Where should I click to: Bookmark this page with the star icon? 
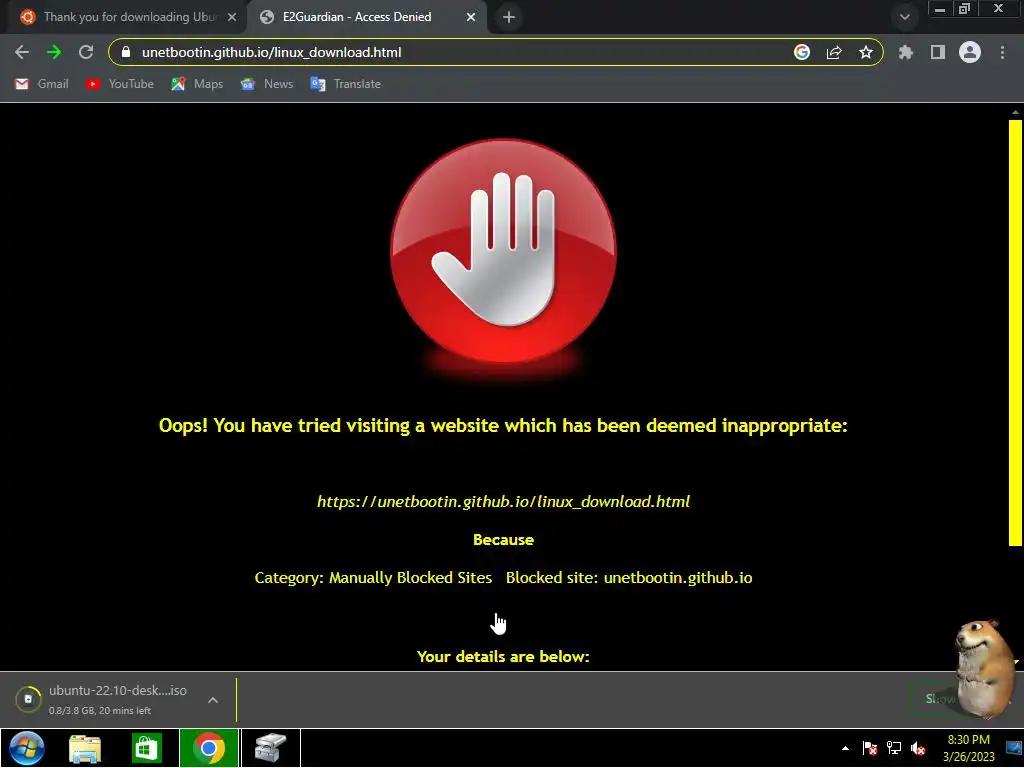click(866, 52)
